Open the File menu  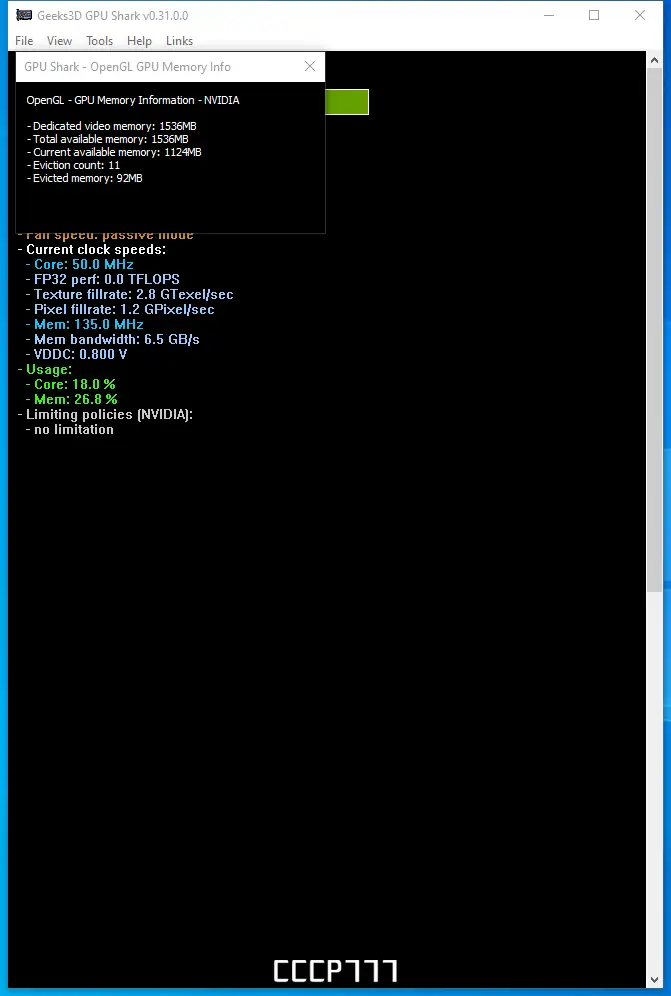click(24, 41)
